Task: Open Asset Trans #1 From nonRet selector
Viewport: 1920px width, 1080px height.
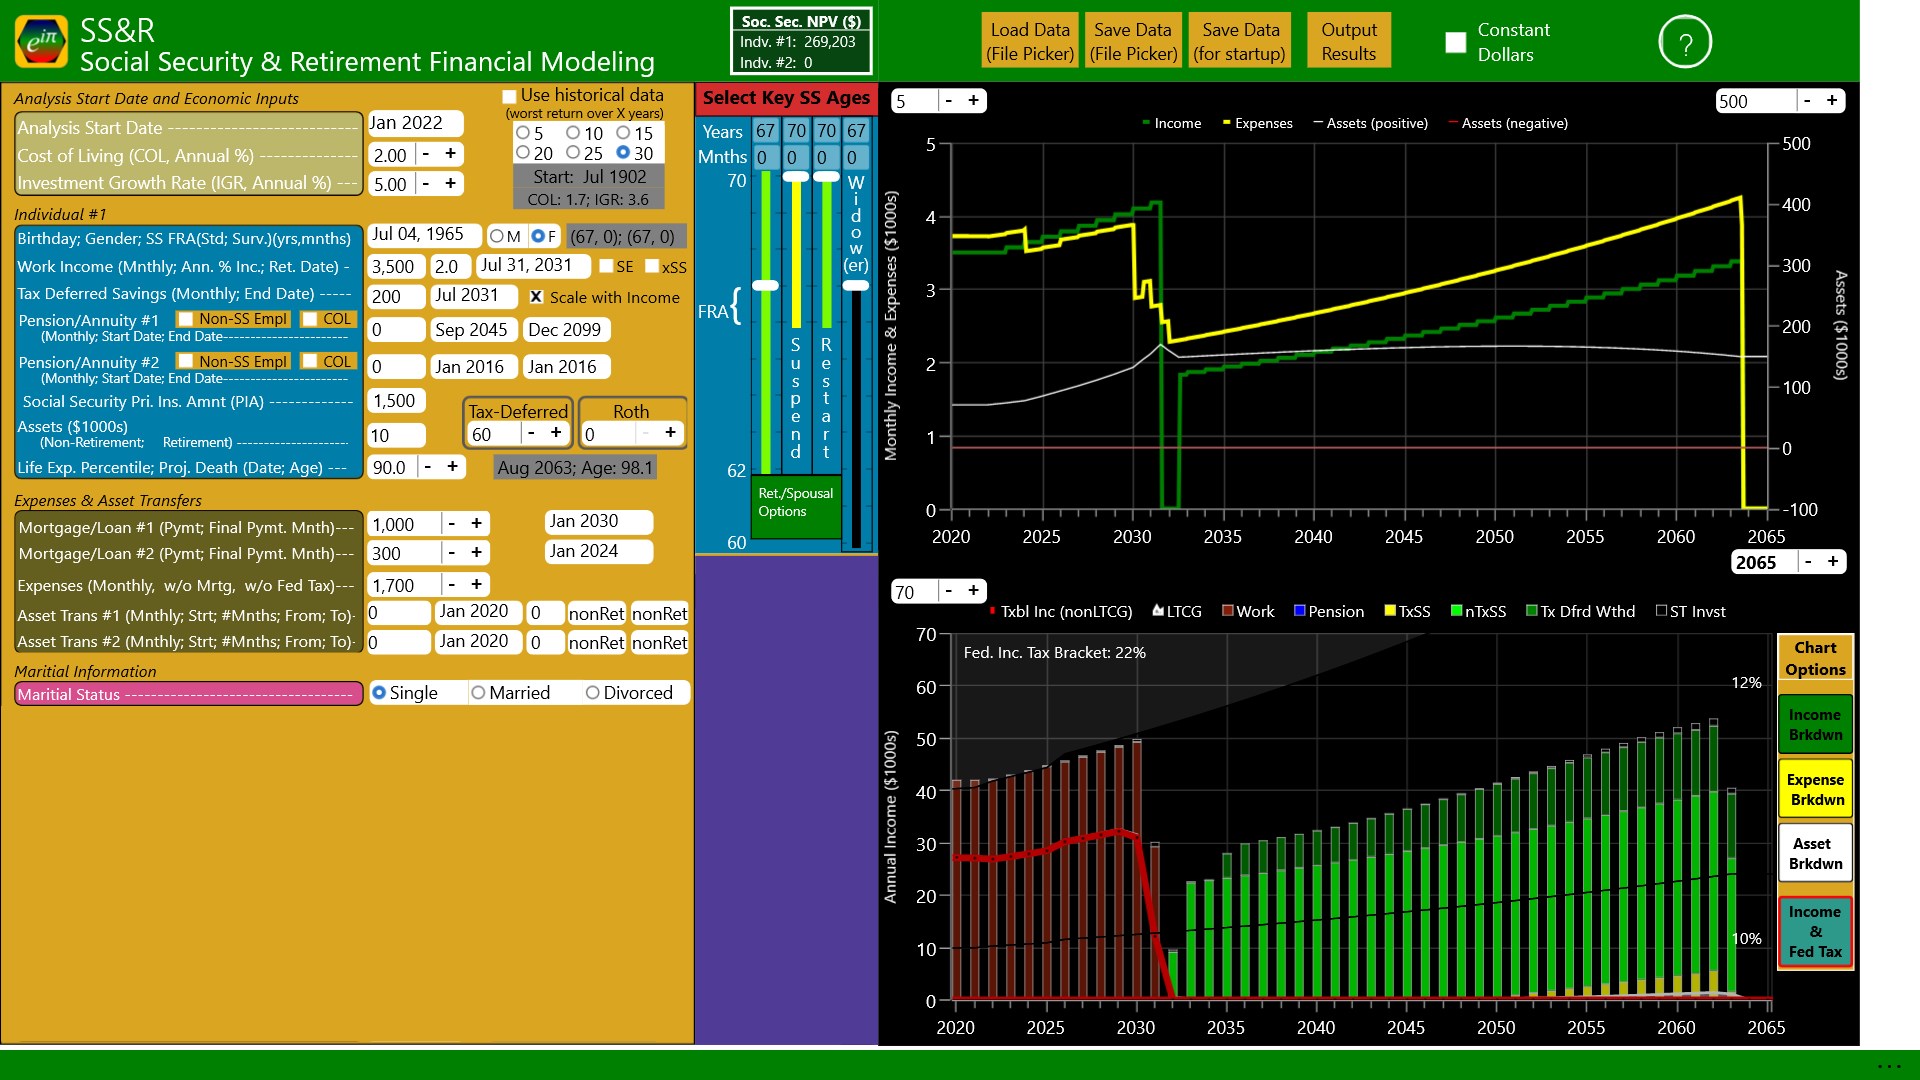Action: click(x=596, y=613)
